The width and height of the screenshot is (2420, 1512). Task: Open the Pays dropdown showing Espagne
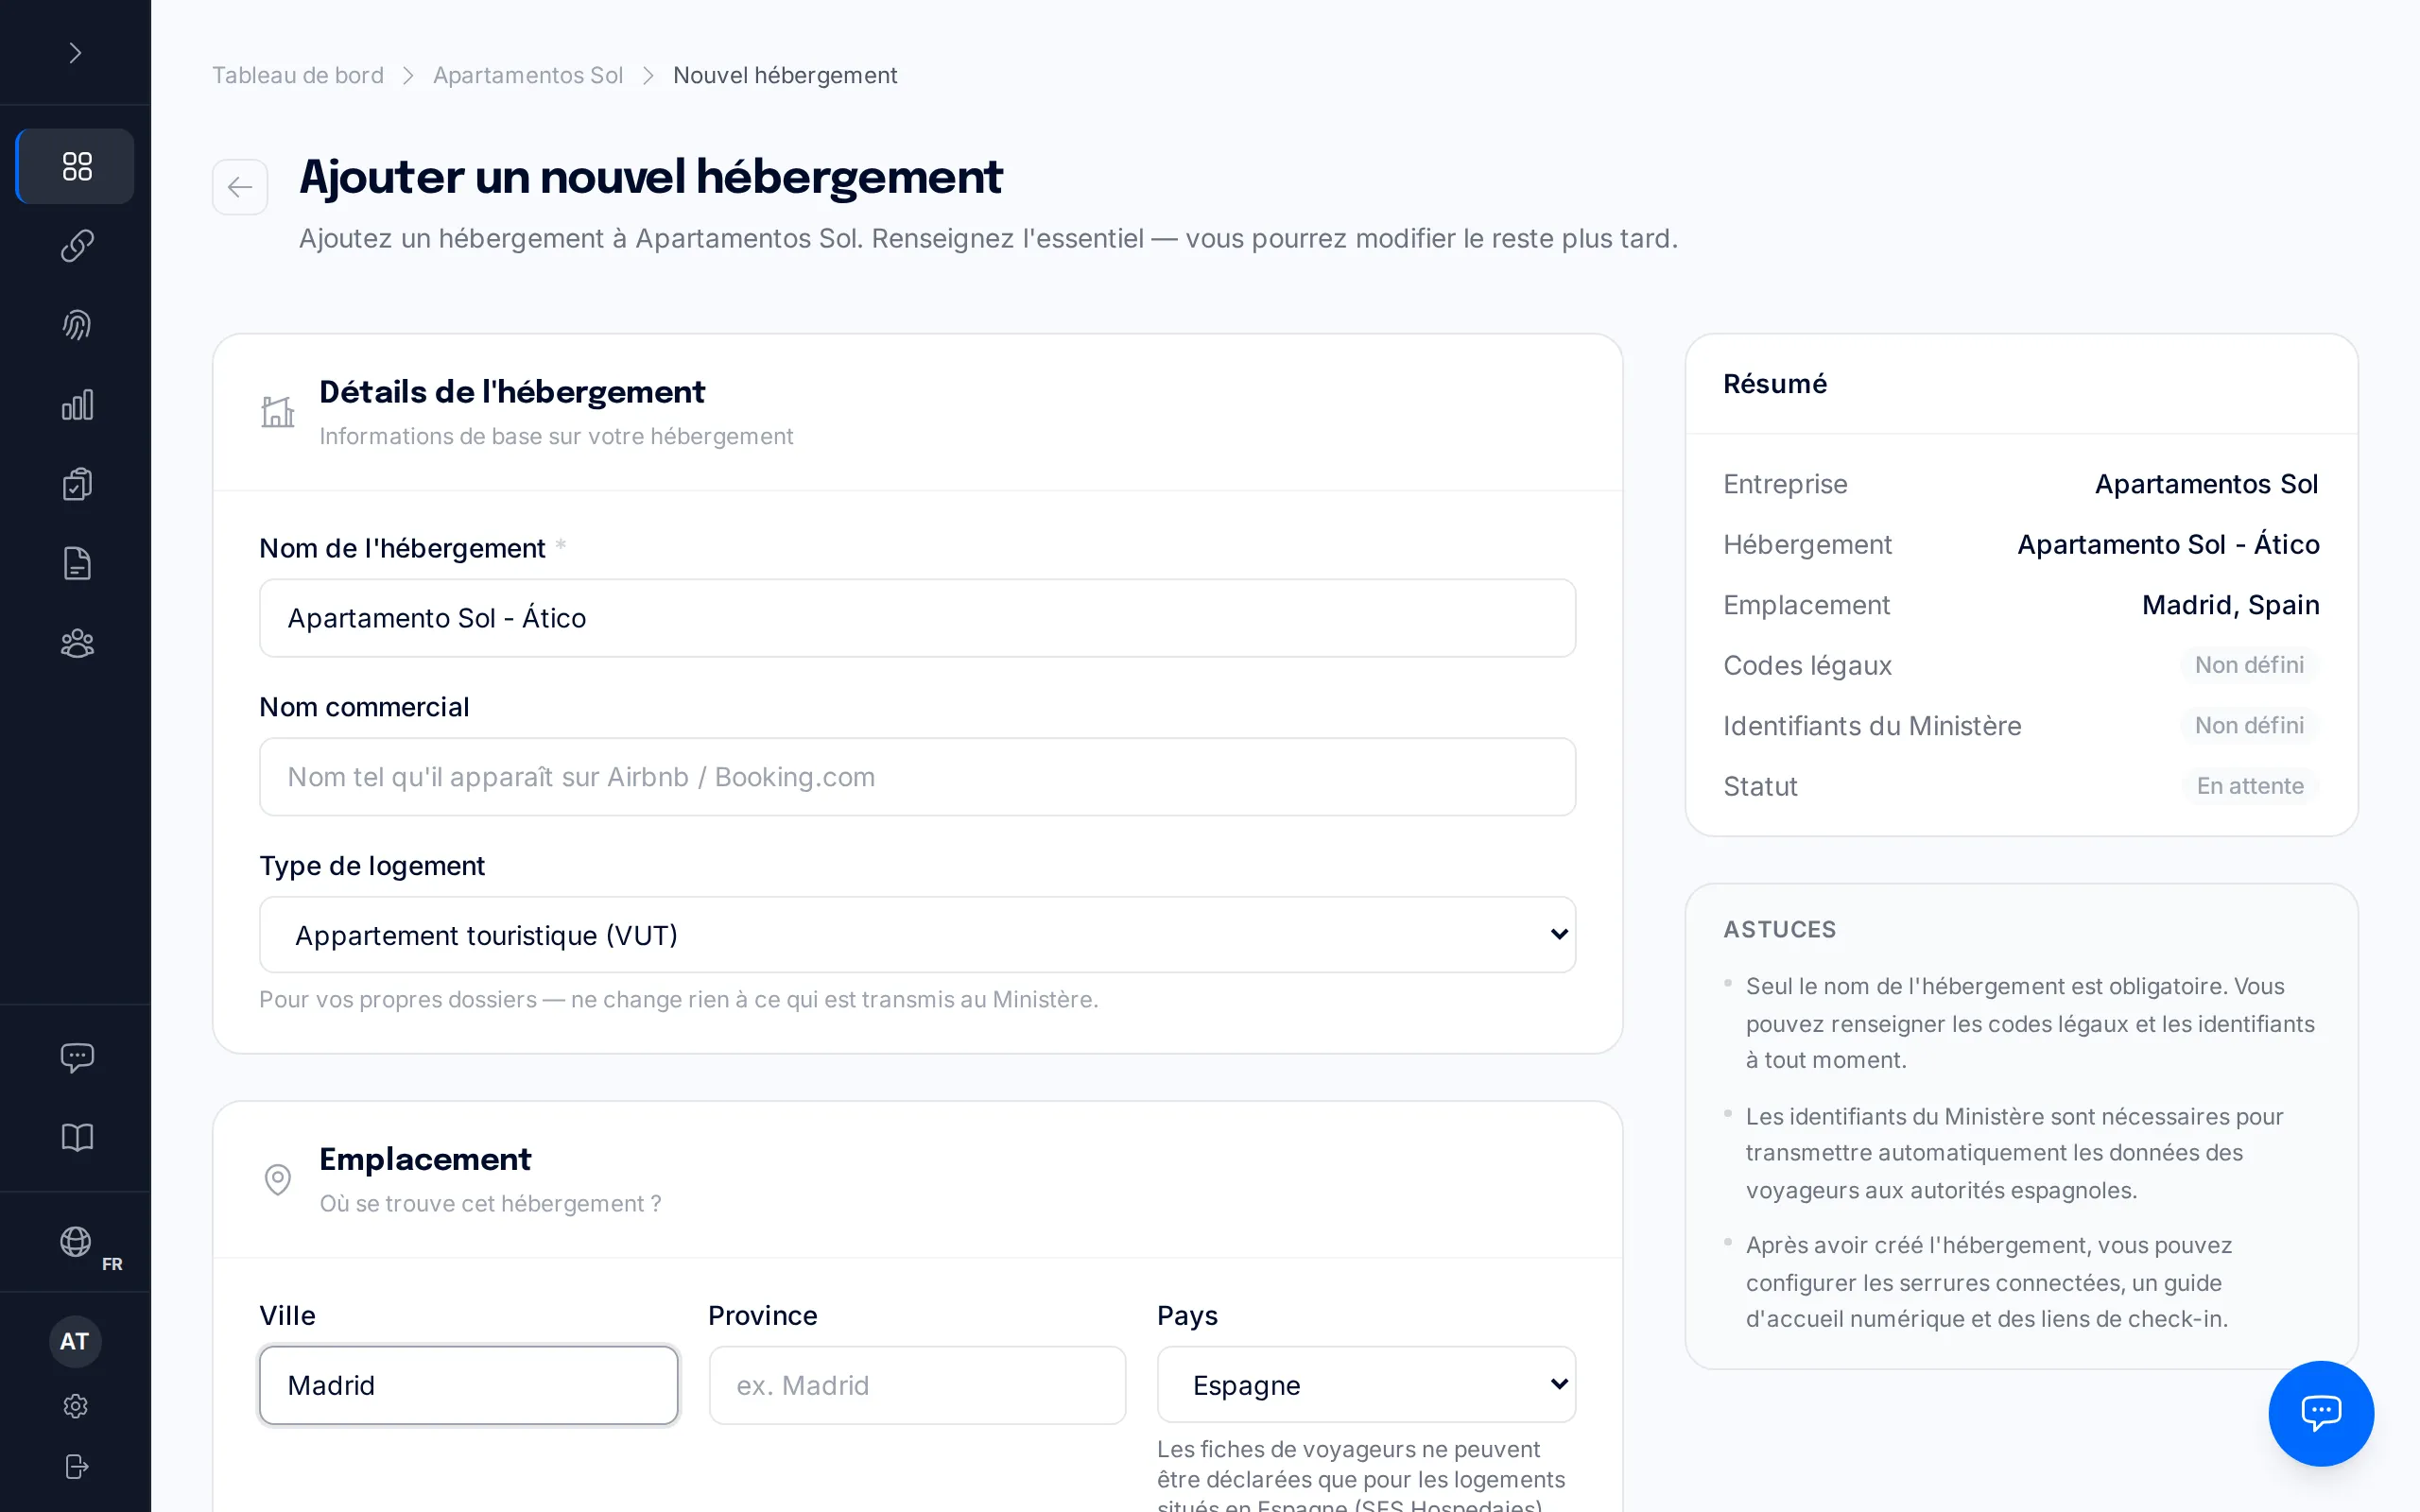click(x=1366, y=1385)
